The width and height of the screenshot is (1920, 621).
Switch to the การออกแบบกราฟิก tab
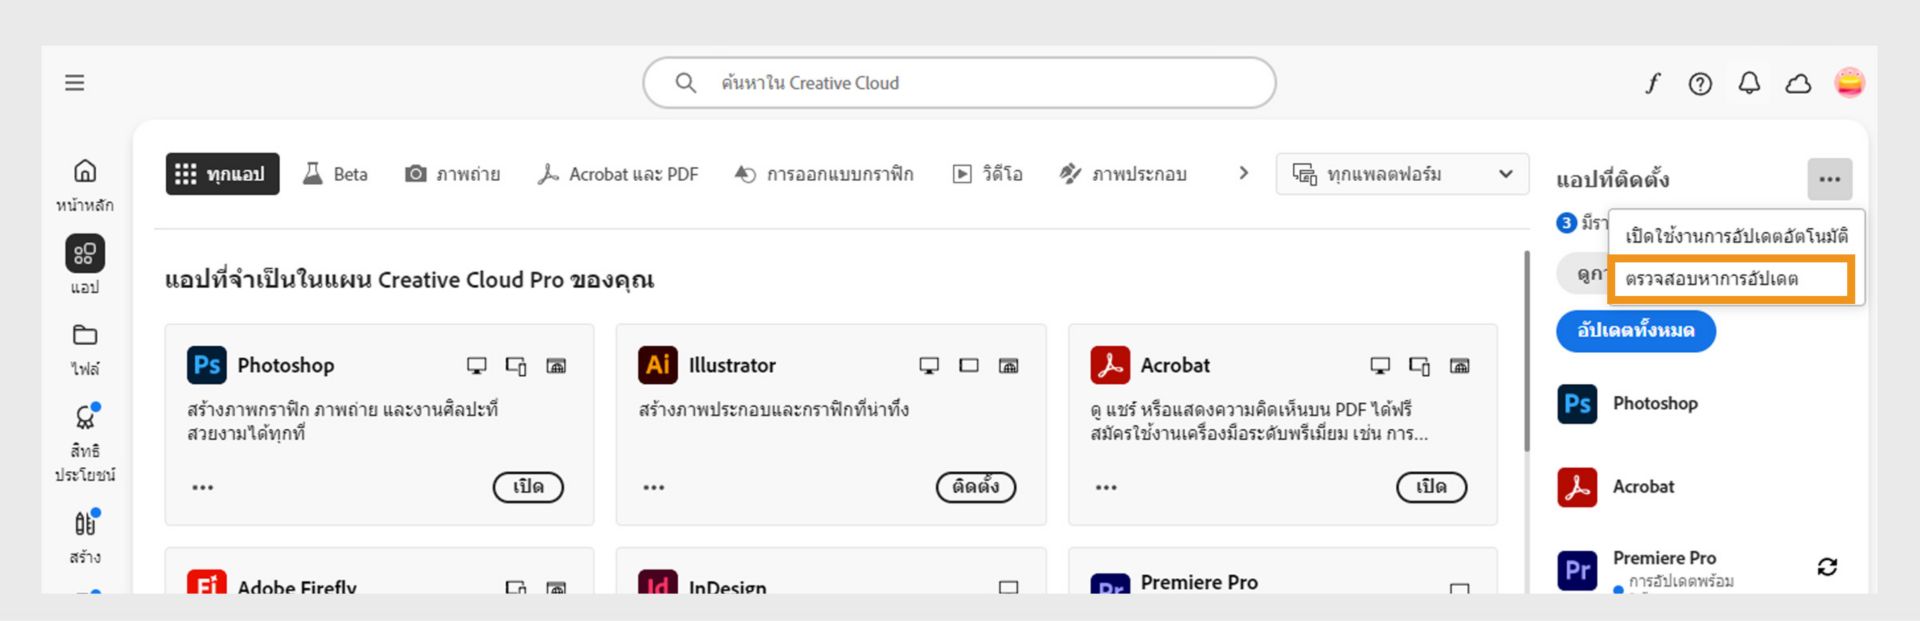pyautogui.click(x=823, y=174)
